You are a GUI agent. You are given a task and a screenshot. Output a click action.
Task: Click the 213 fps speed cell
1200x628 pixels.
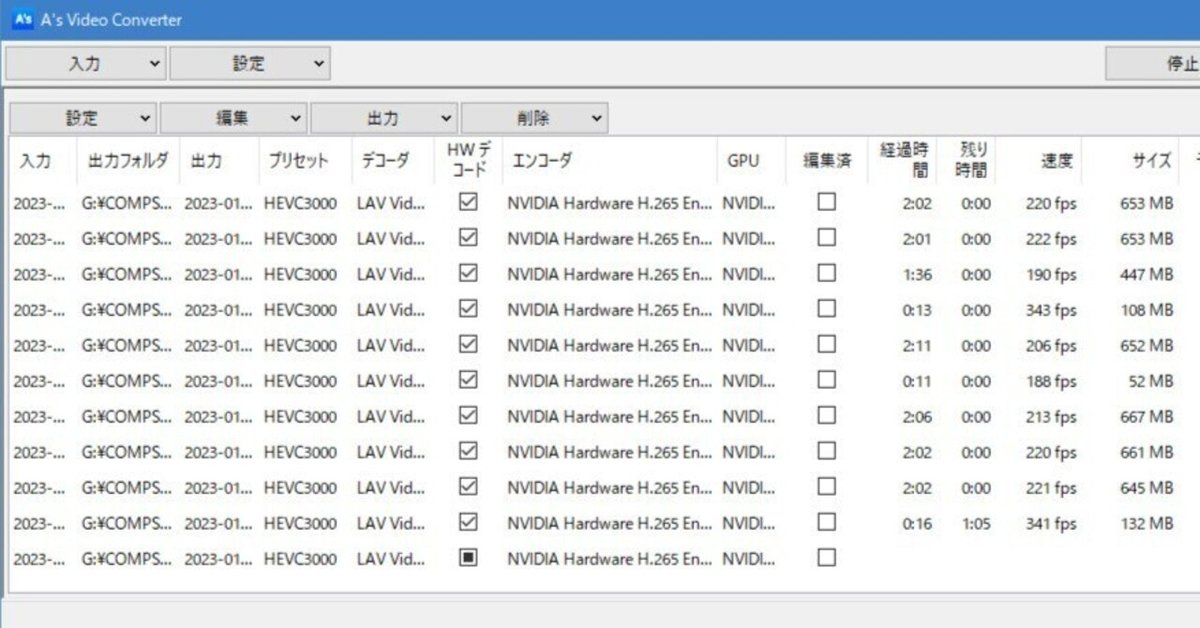tap(1051, 418)
